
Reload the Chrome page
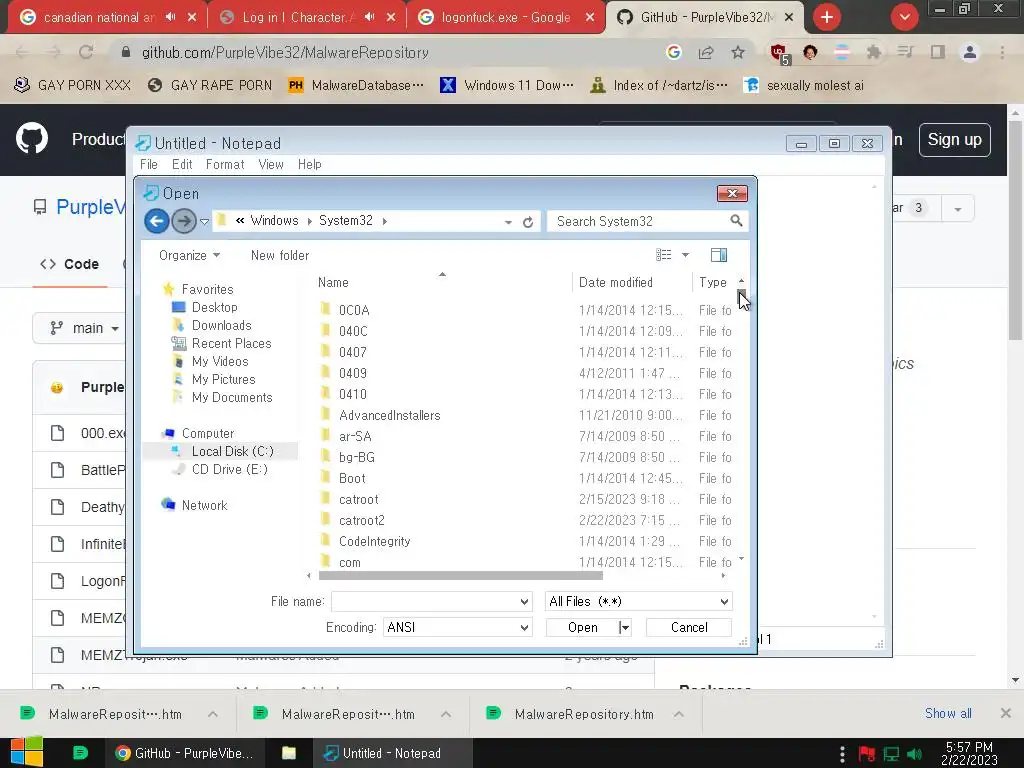86,52
